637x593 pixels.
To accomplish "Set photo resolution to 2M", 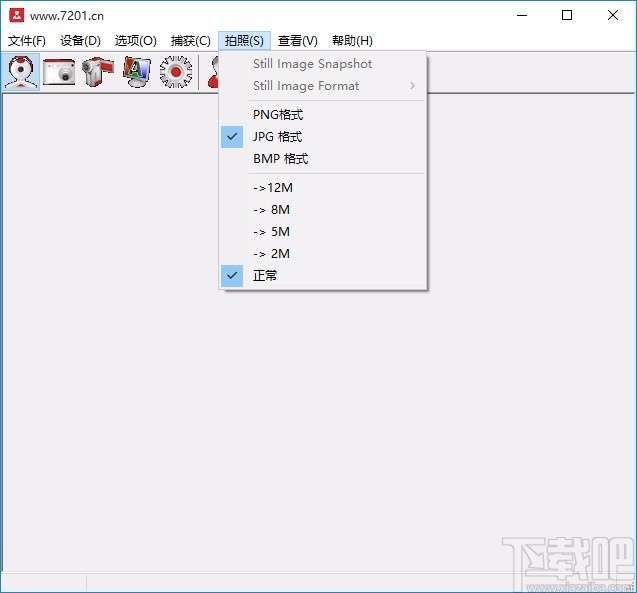I will click(323, 253).
